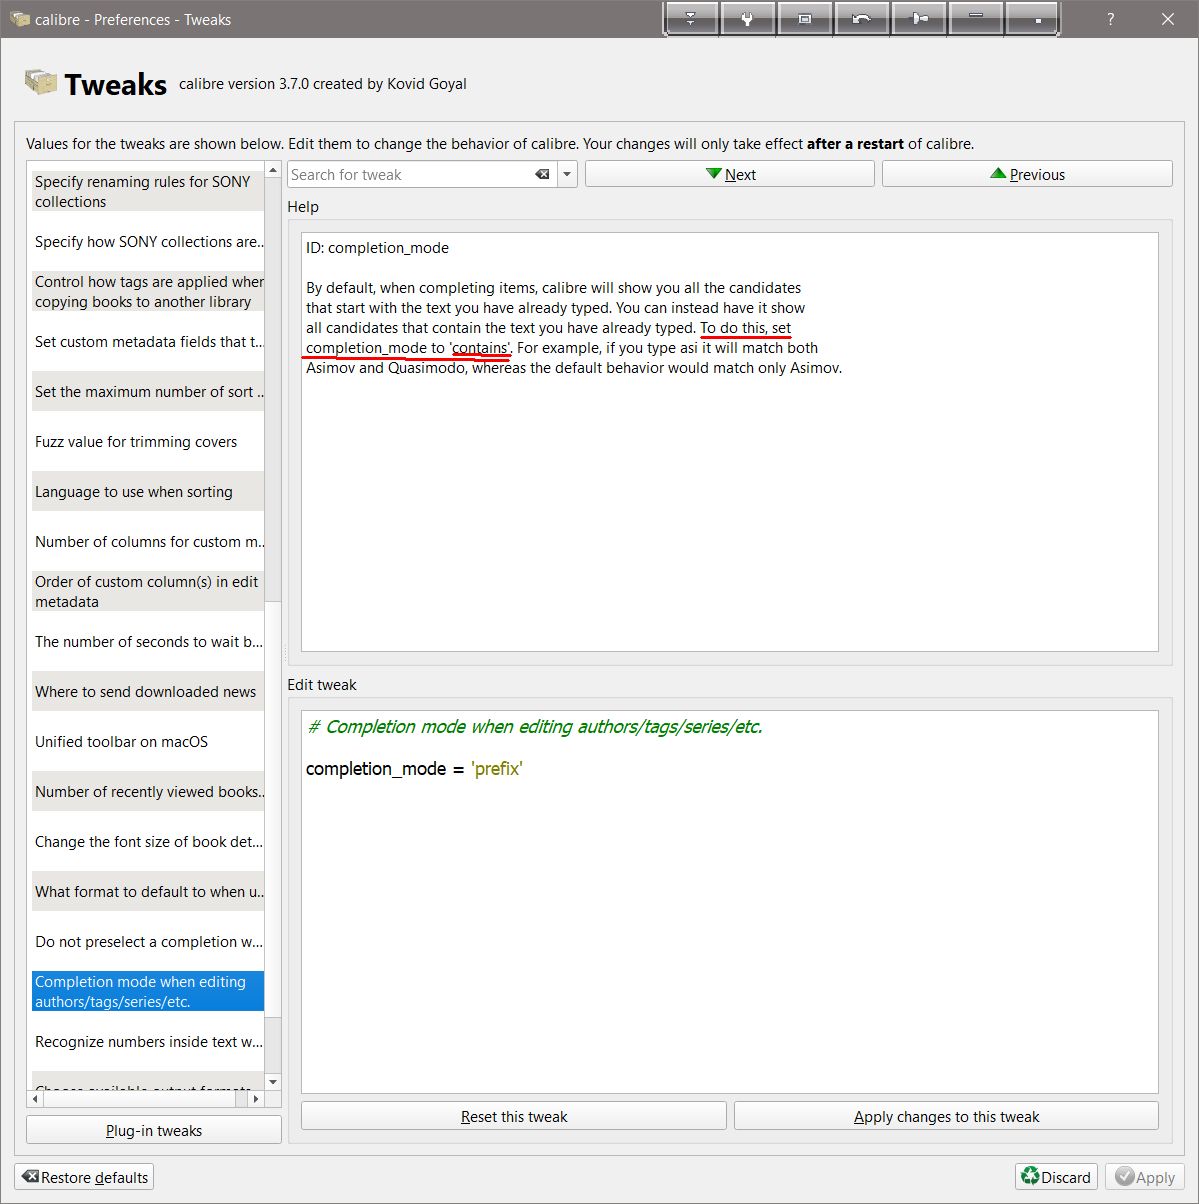Viewport: 1199px width, 1204px height.
Task: Select 'Specify how SONY collections are..' tweak
Action: click(x=148, y=241)
